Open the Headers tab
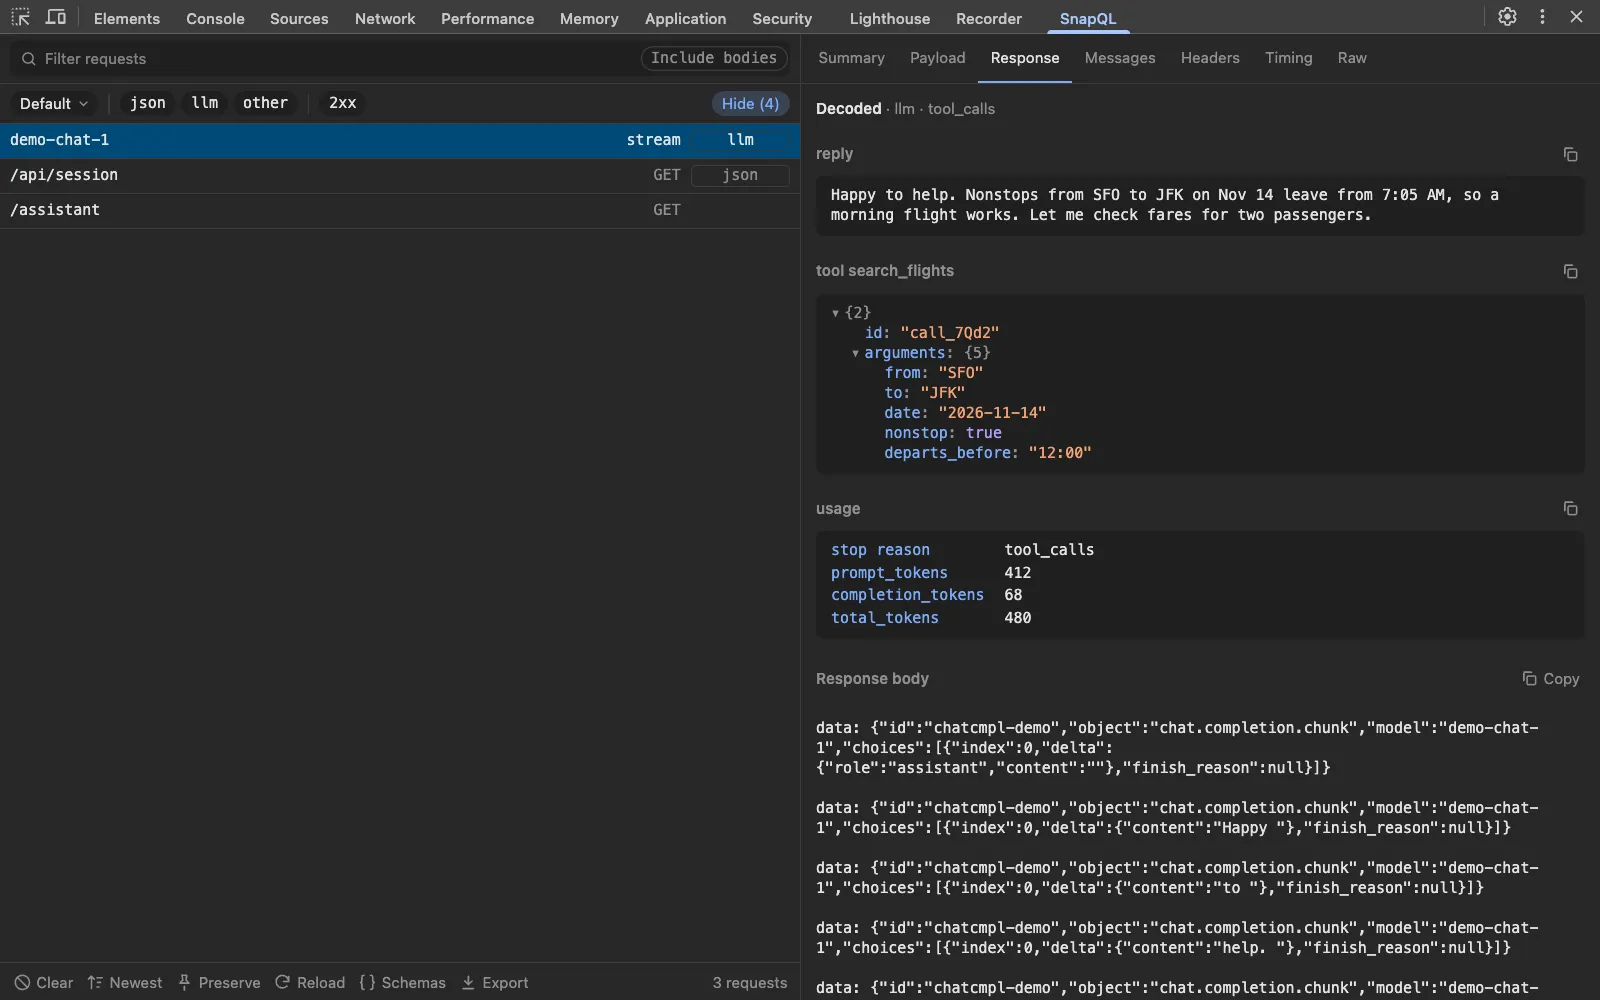The width and height of the screenshot is (1600, 1000). [x=1209, y=58]
